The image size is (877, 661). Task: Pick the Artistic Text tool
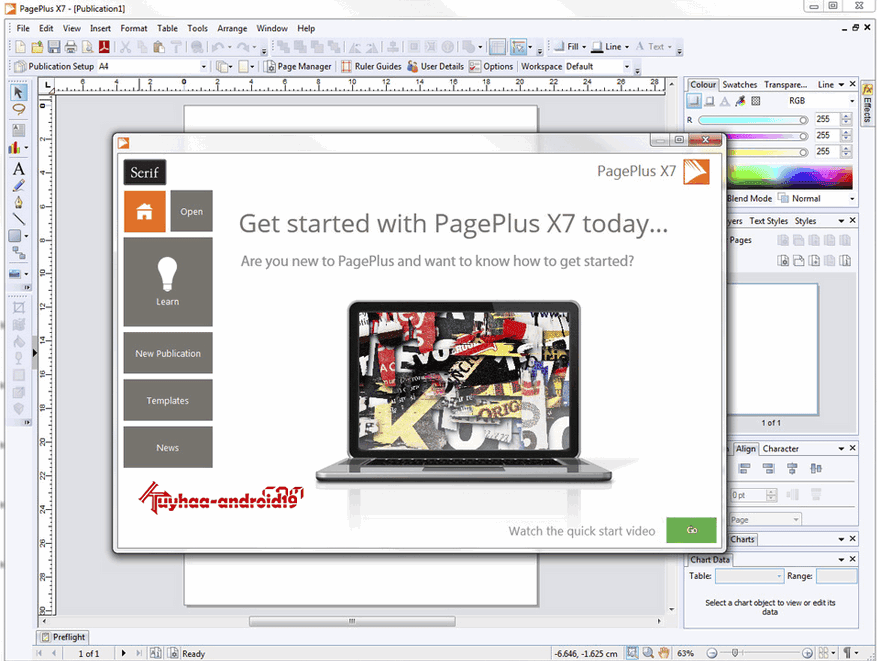pyautogui.click(x=18, y=168)
